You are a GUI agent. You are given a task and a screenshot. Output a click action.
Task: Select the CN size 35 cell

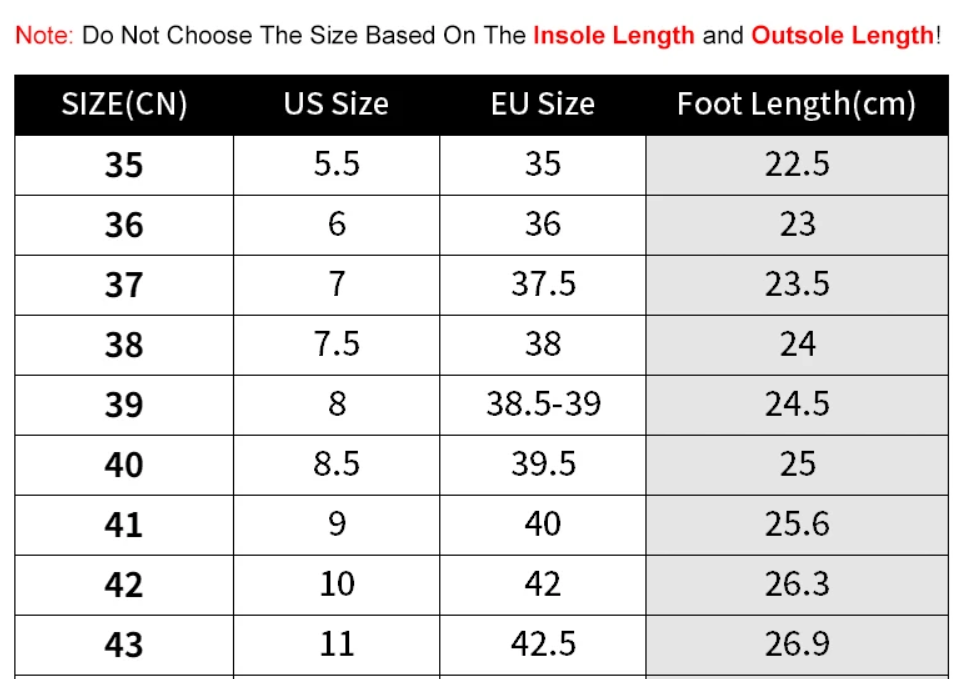124,165
